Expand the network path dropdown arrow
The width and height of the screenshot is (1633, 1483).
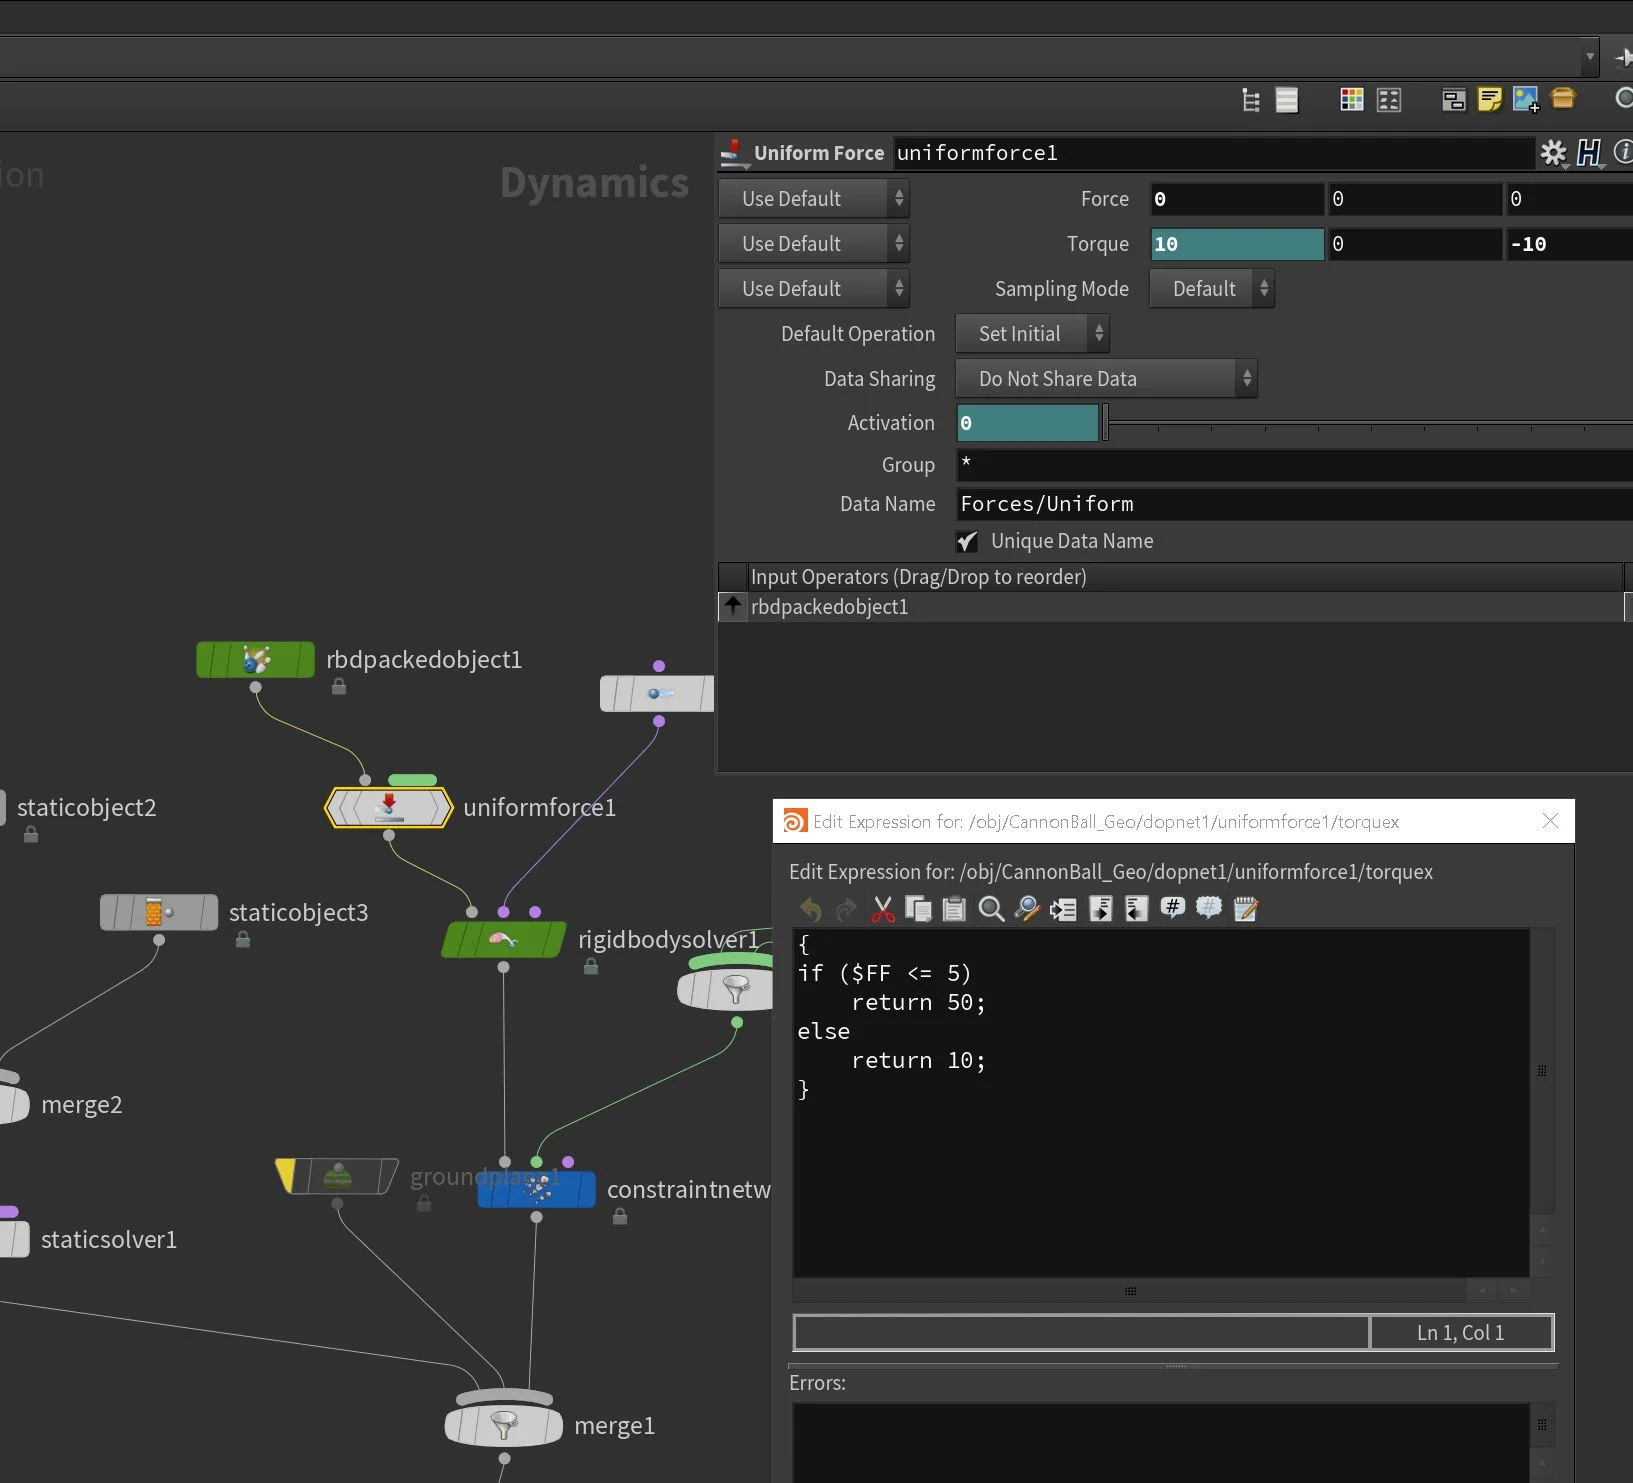tap(1590, 57)
